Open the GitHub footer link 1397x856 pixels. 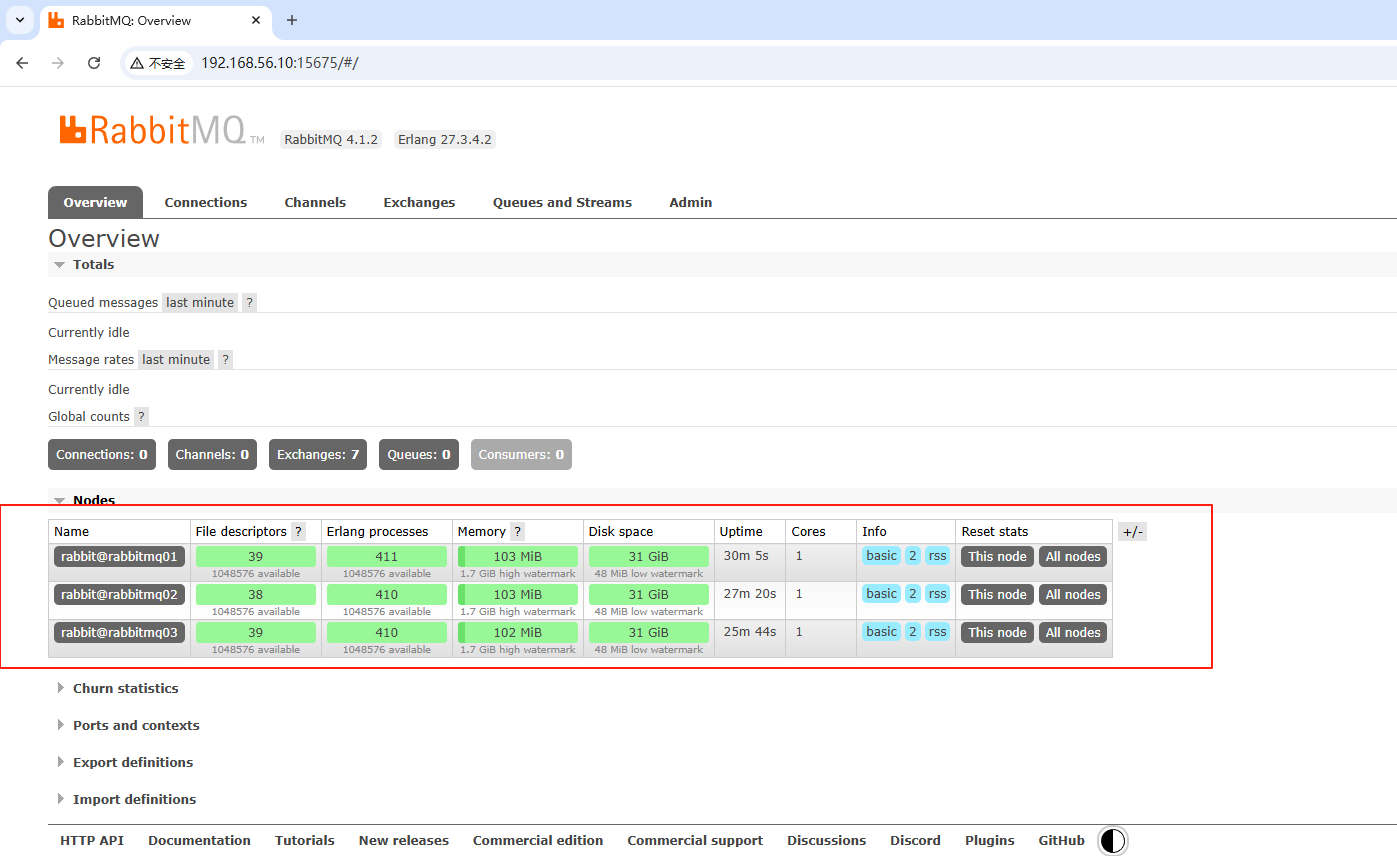(1062, 841)
